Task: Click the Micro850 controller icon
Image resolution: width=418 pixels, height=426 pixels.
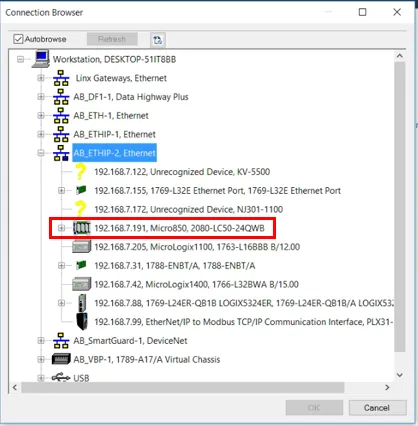Action: click(82, 228)
